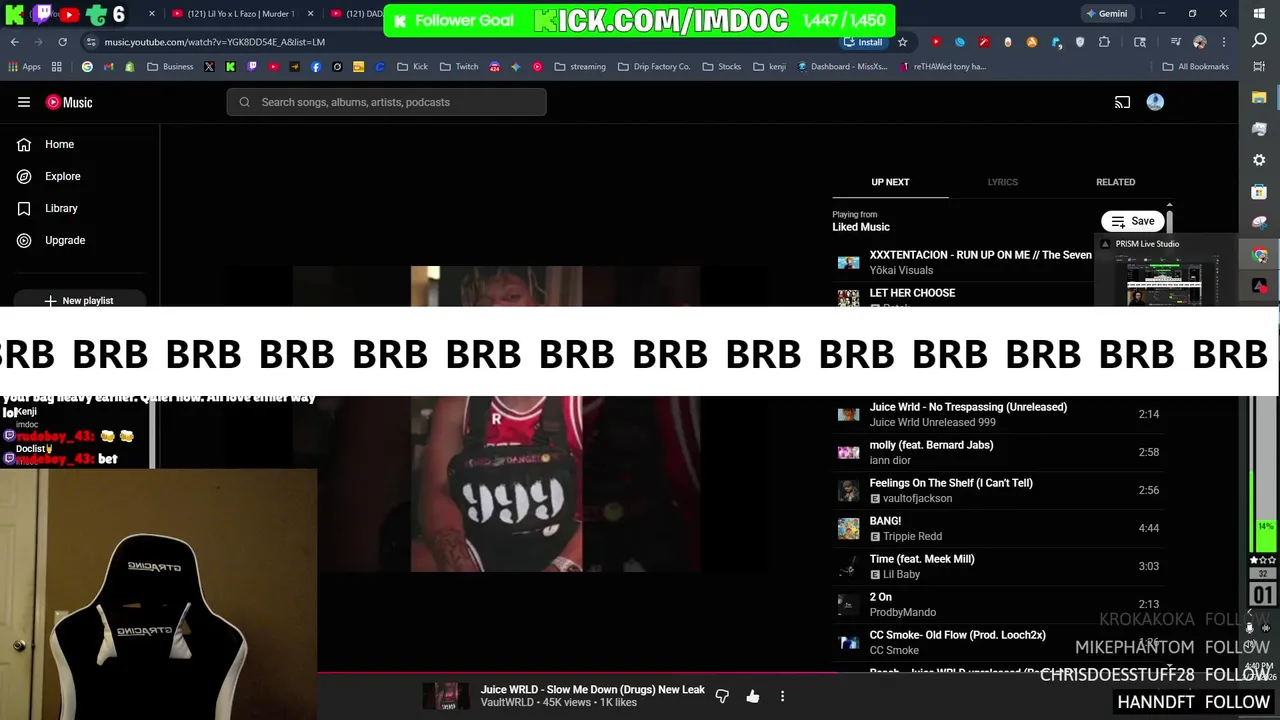
Task: Open the Windows Start button
Action: pos(1259,13)
